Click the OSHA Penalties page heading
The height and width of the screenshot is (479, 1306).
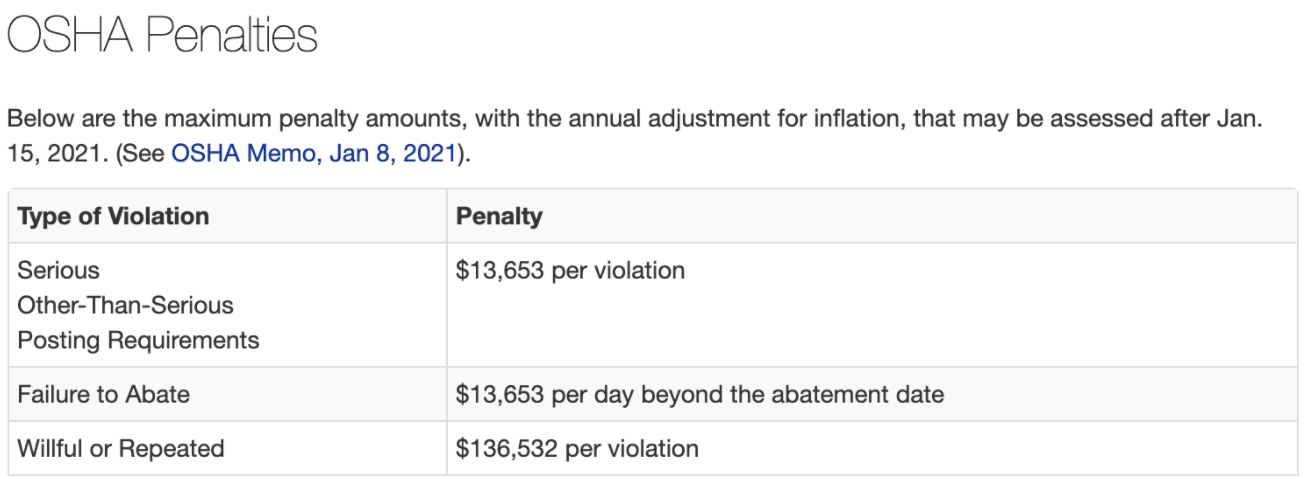162,37
